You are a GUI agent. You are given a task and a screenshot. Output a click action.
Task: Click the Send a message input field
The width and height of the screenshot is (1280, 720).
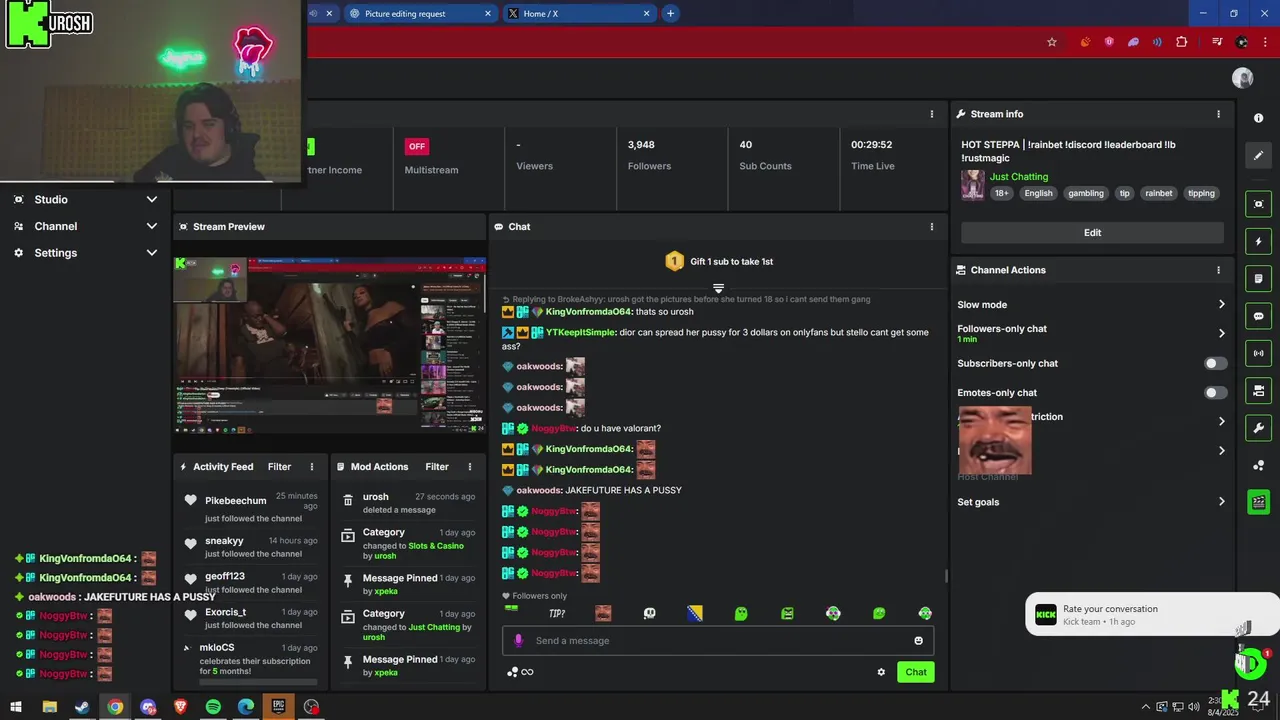[718, 641]
